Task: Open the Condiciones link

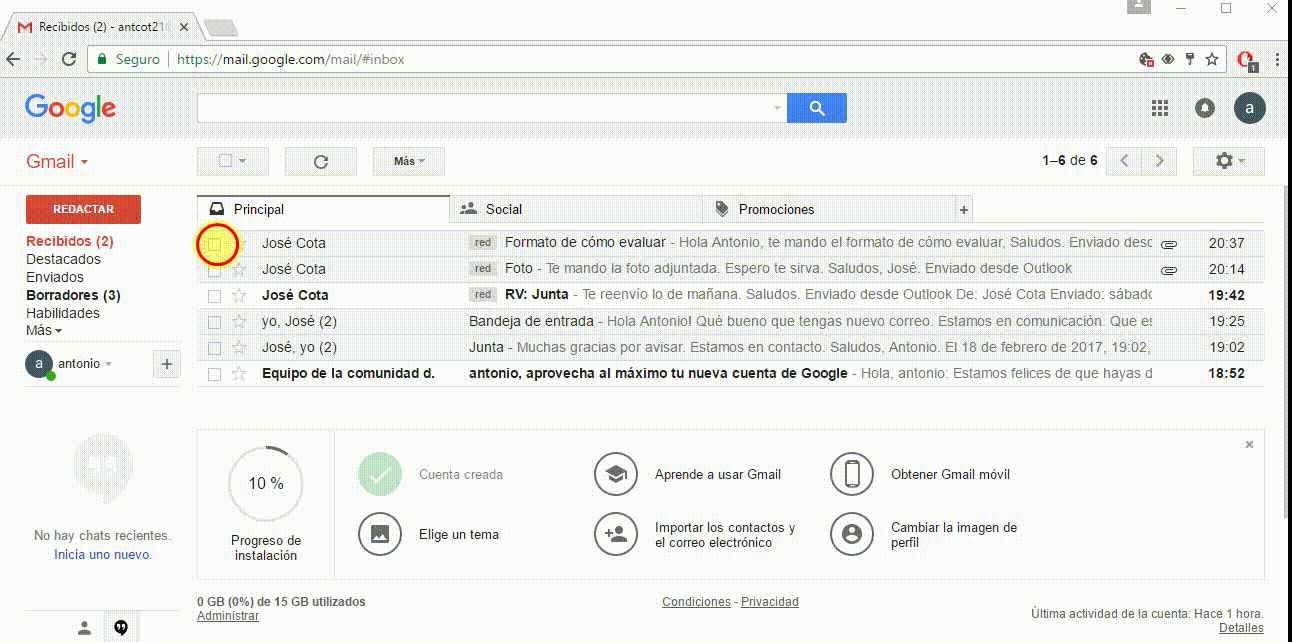Action: point(696,602)
